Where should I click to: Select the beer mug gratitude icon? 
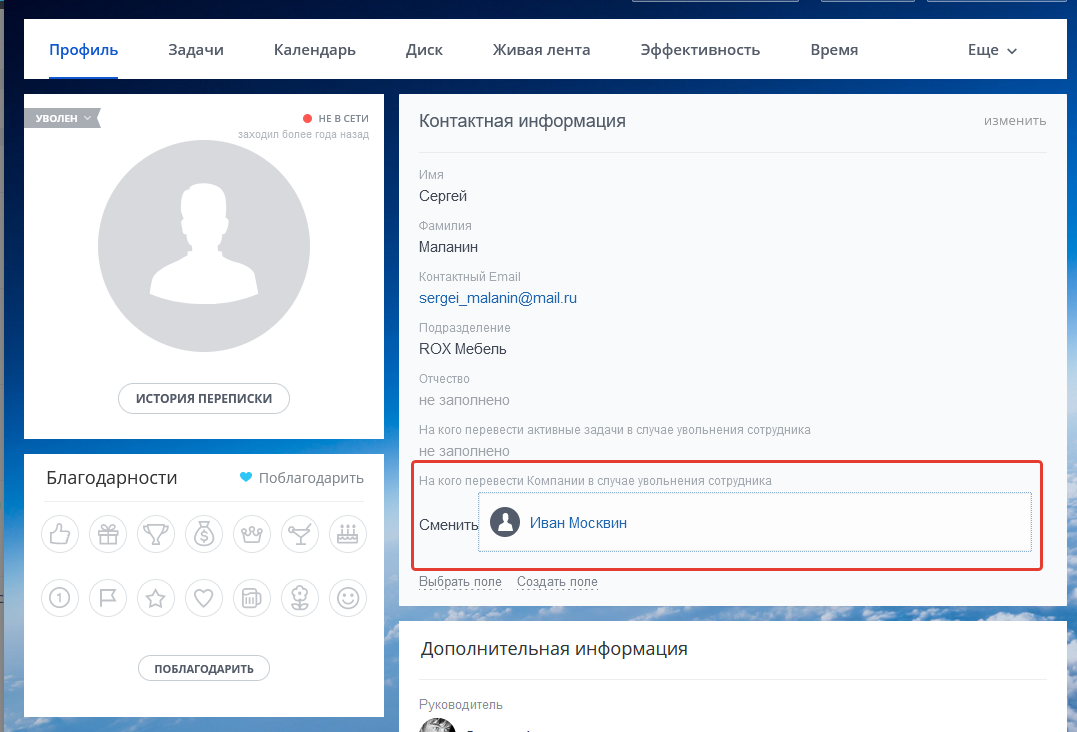coord(252,598)
